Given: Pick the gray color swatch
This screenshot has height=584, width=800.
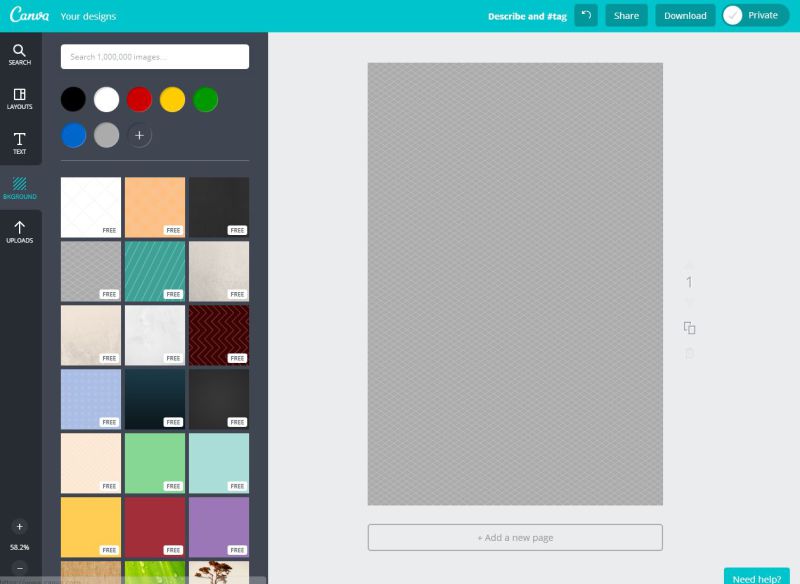Looking at the screenshot, I should point(106,135).
